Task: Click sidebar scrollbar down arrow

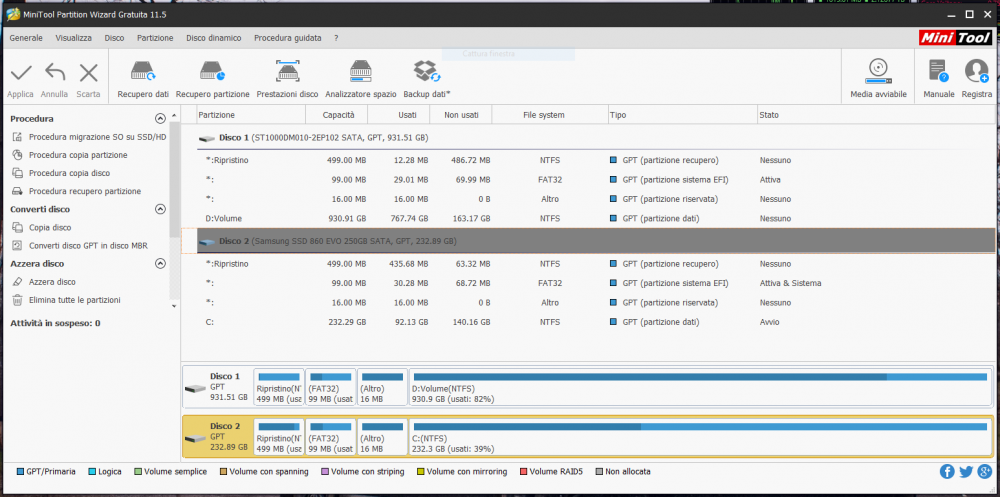Action: 175,306
